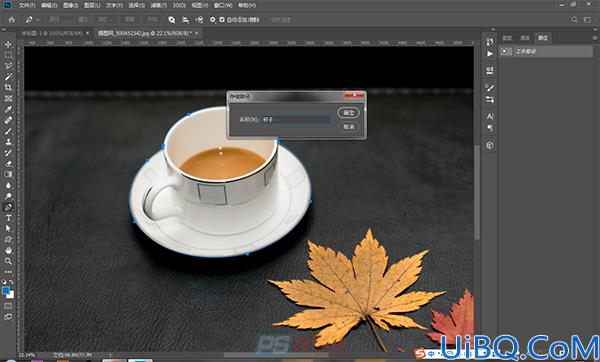The image size is (600, 362).
Task: Select the Blur tool
Action: 8,185
